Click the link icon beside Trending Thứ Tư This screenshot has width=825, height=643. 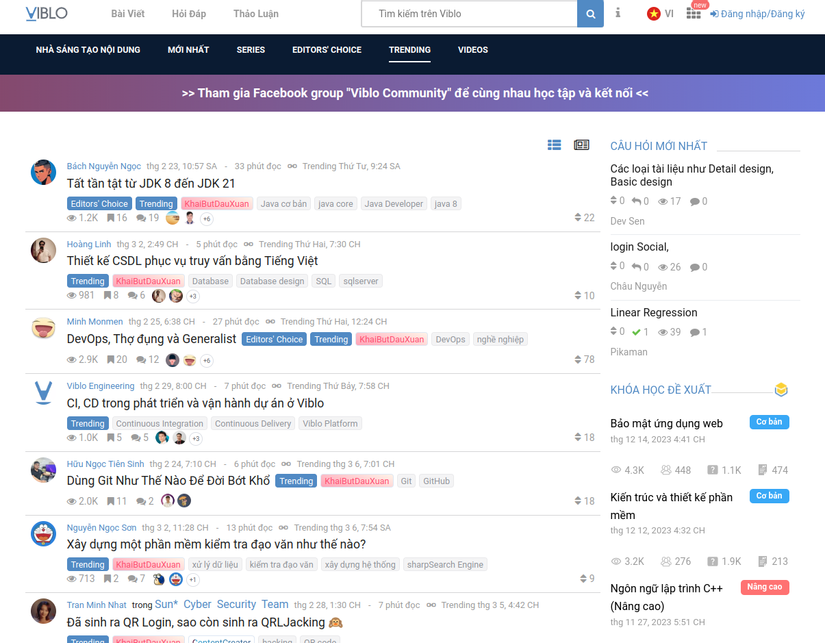tap(292, 166)
